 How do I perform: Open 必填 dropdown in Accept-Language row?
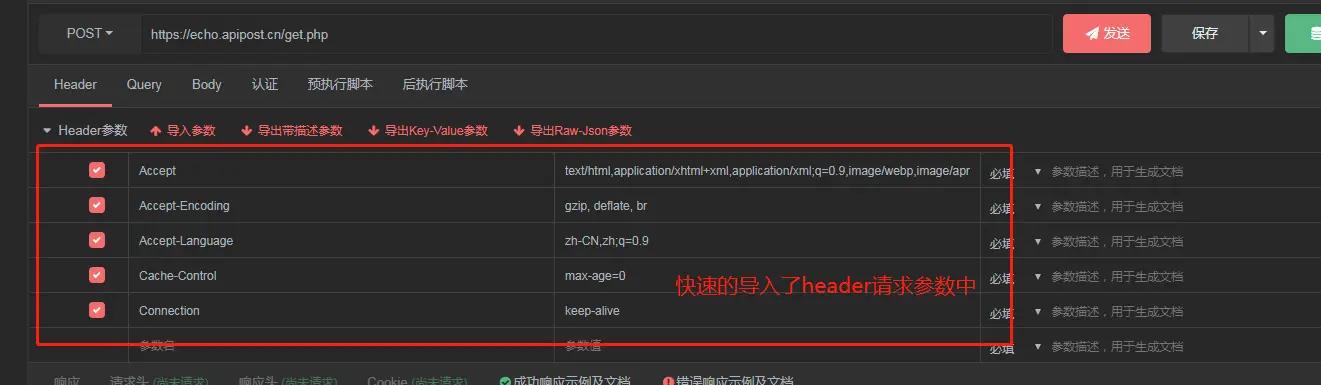pyautogui.click(x=1015, y=242)
